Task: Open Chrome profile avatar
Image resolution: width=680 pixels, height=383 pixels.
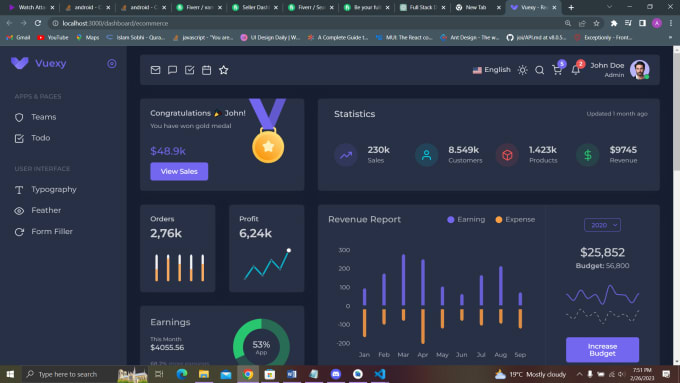Action: click(657, 23)
